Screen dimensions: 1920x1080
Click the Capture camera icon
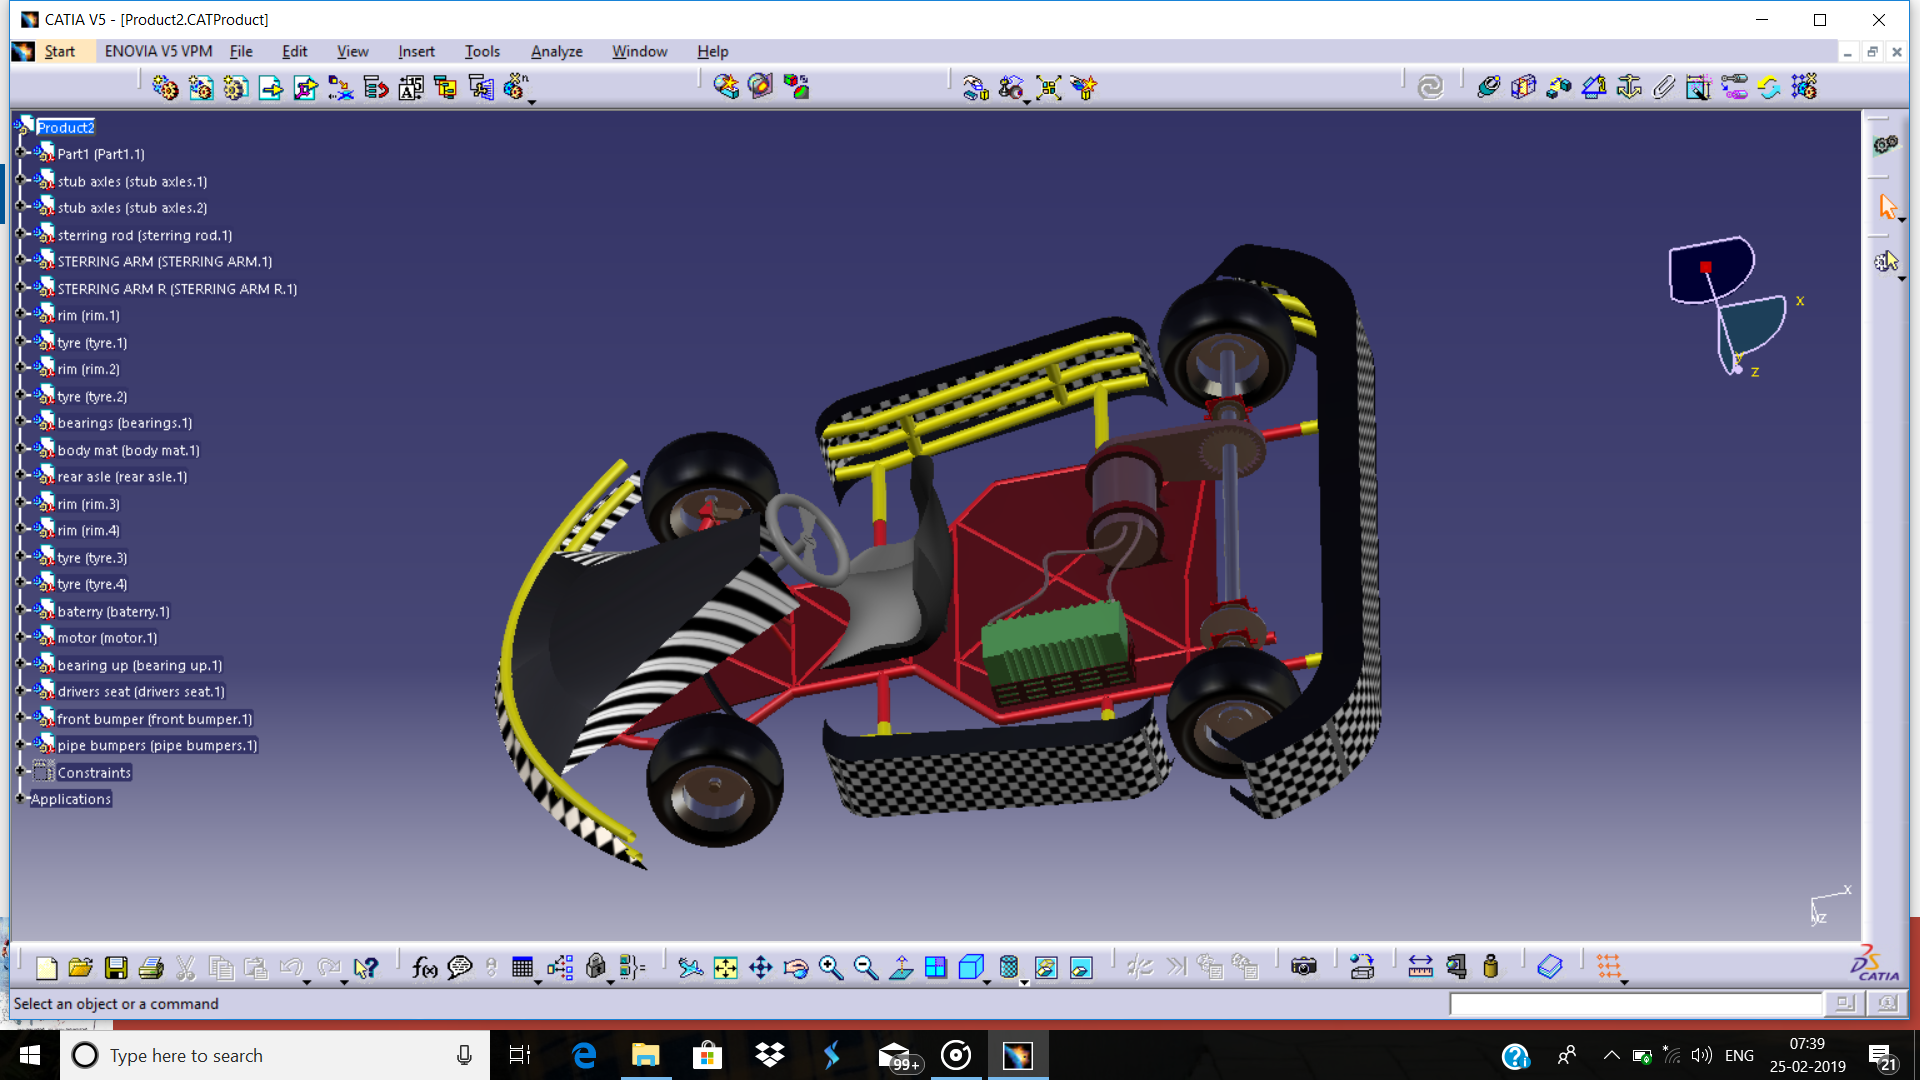tap(1303, 968)
